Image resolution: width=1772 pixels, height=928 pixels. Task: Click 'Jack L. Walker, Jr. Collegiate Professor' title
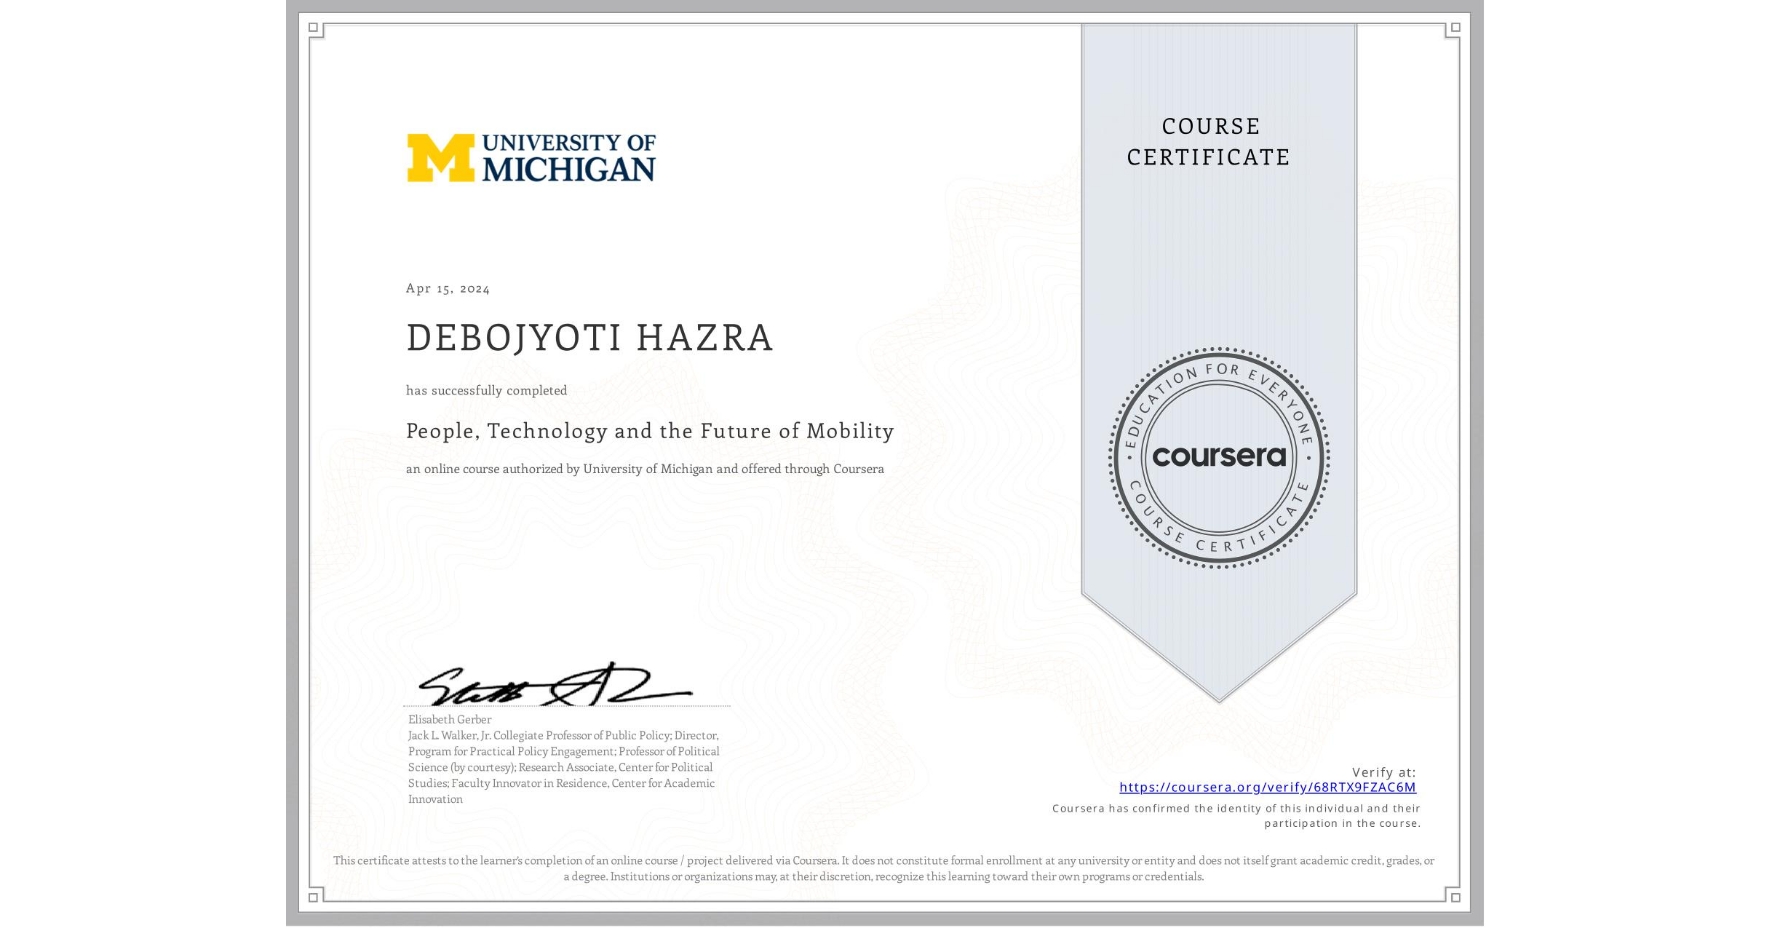563,767
